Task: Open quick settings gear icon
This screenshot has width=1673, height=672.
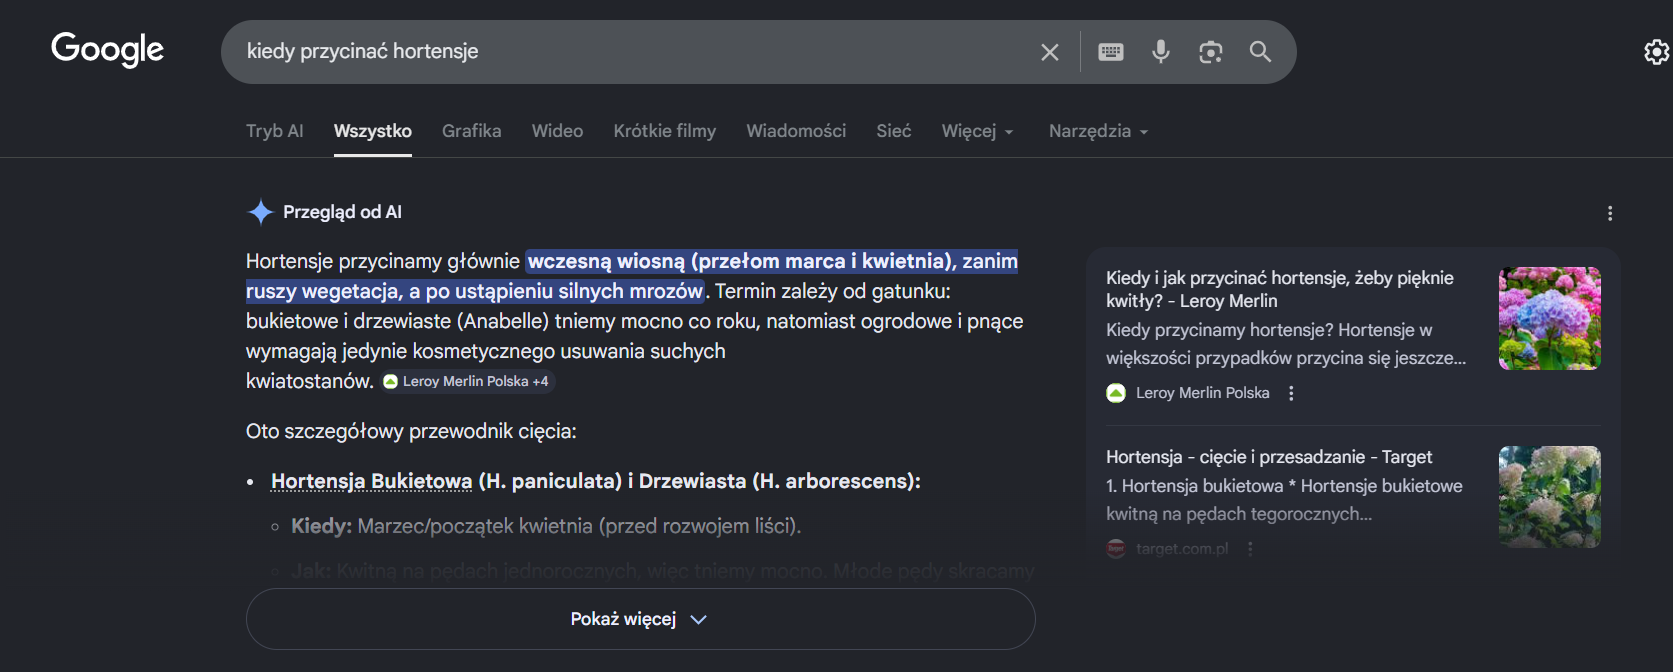Action: [x=1657, y=51]
